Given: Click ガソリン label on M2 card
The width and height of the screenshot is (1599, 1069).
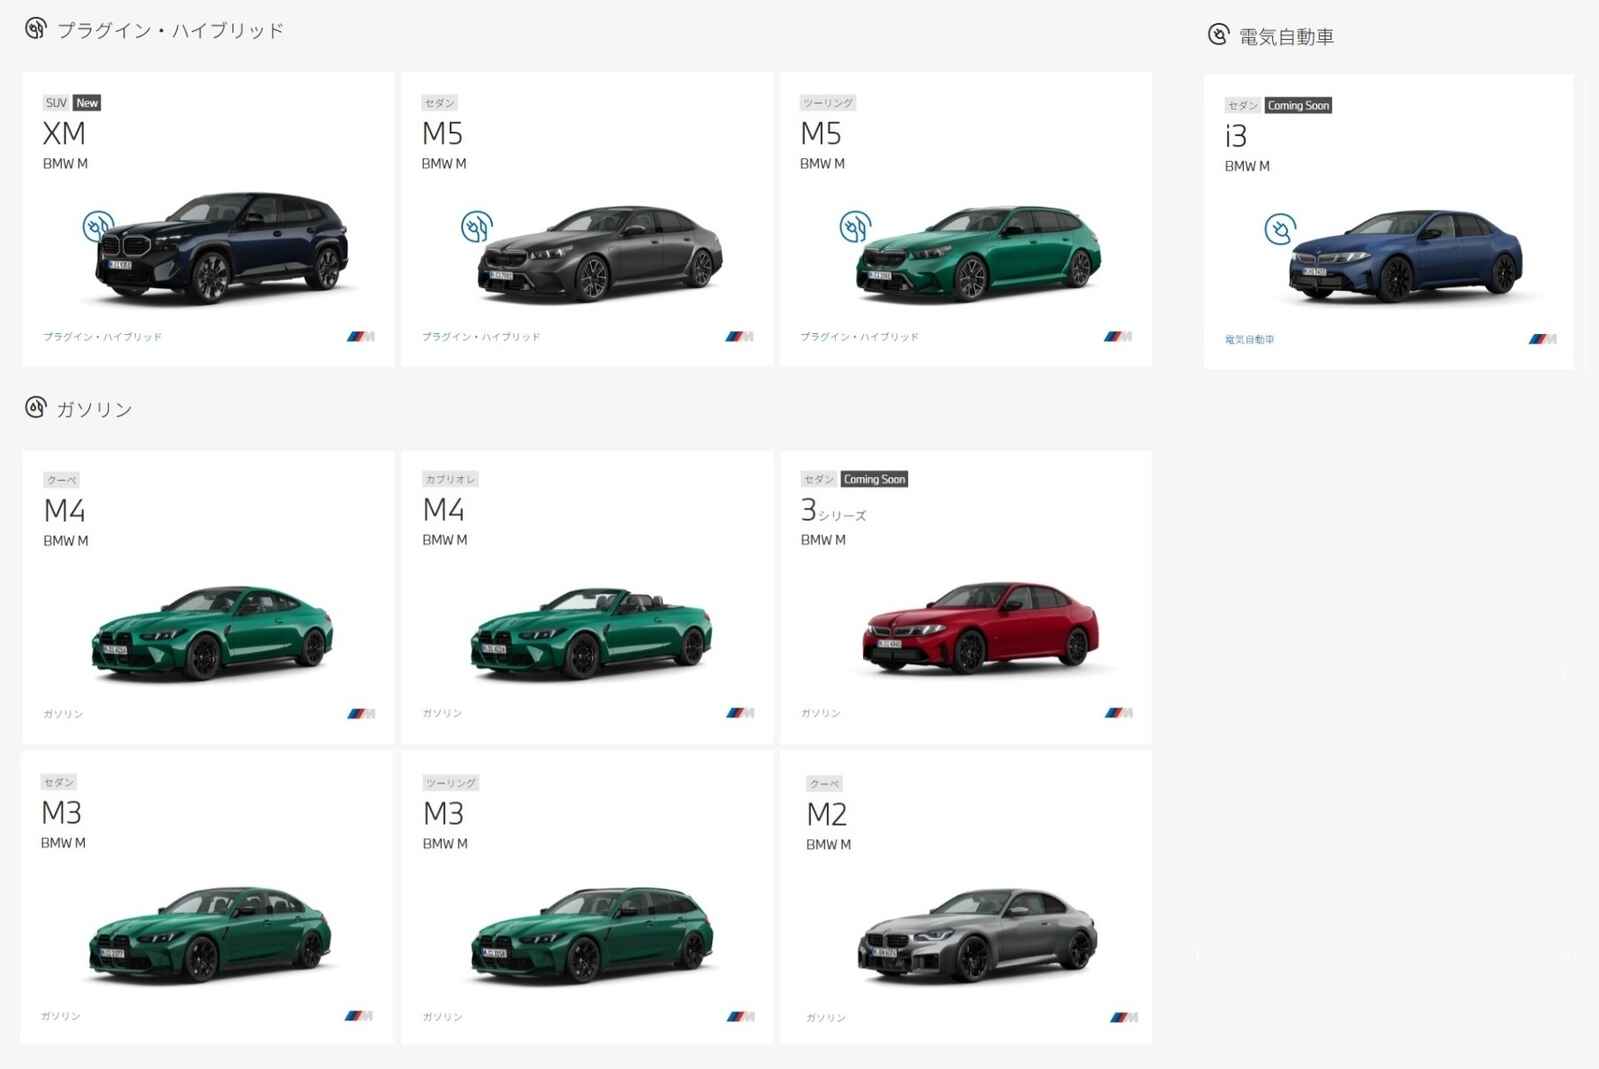Looking at the screenshot, I should click(826, 1018).
